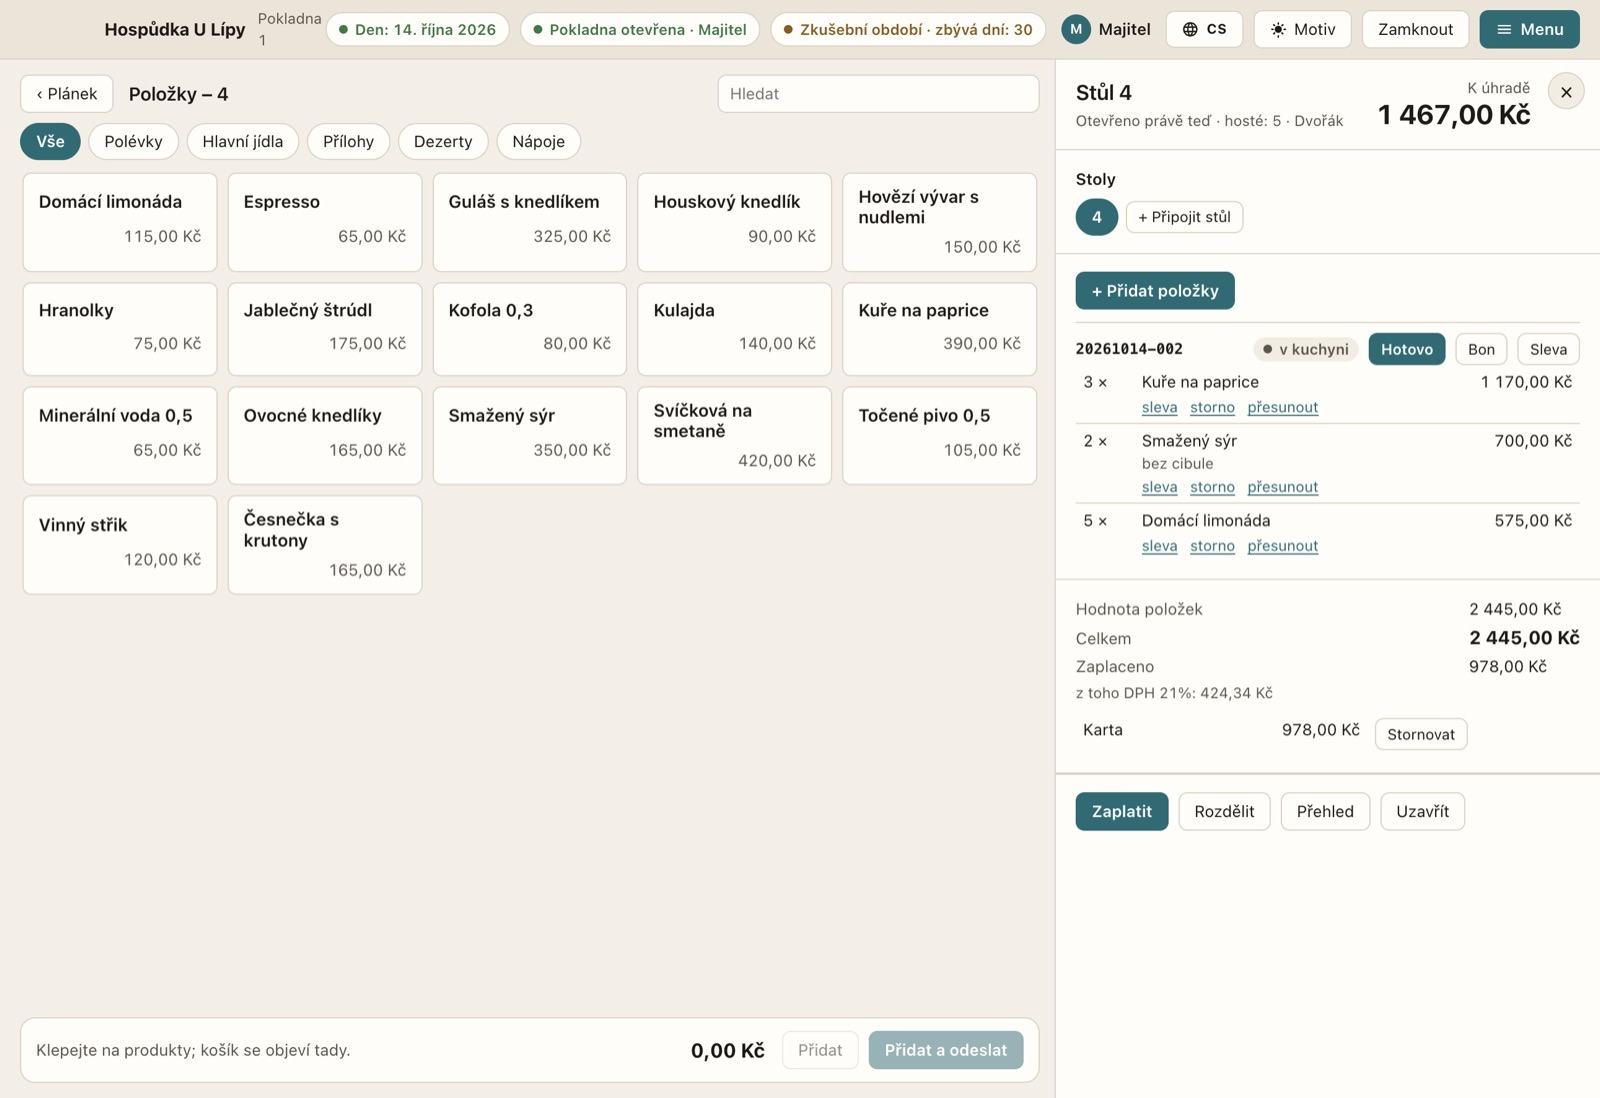The image size is (1600, 1098).
Task: Select table 4 circle chip
Action: pos(1097,217)
